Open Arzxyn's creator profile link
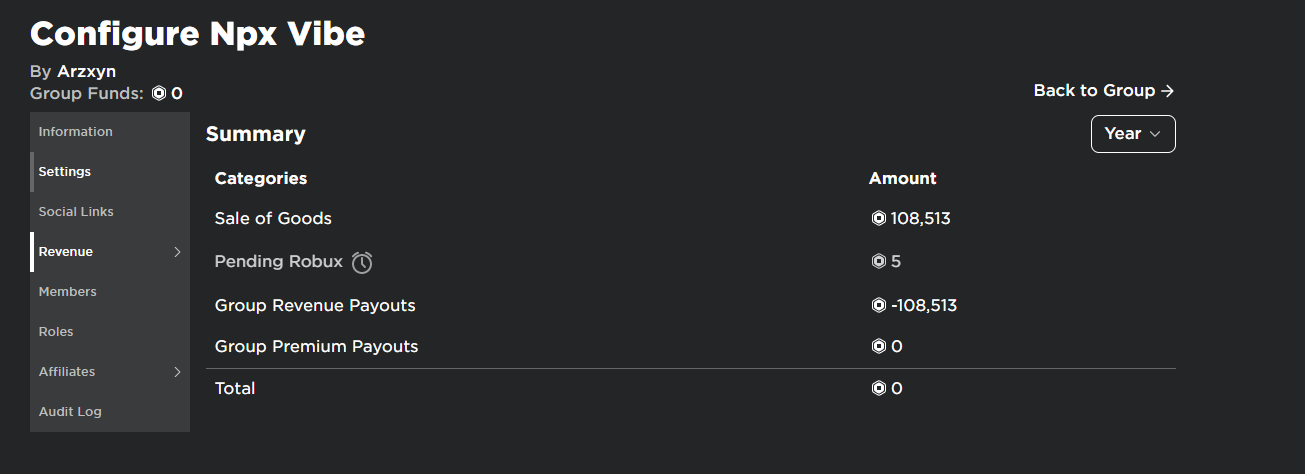The height and width of the screenshot is (474, 1305). [87, 72]
